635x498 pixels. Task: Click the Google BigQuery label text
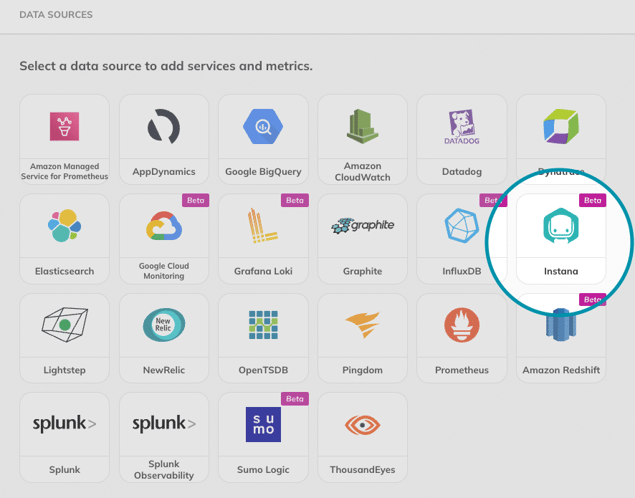coord(263,172)
